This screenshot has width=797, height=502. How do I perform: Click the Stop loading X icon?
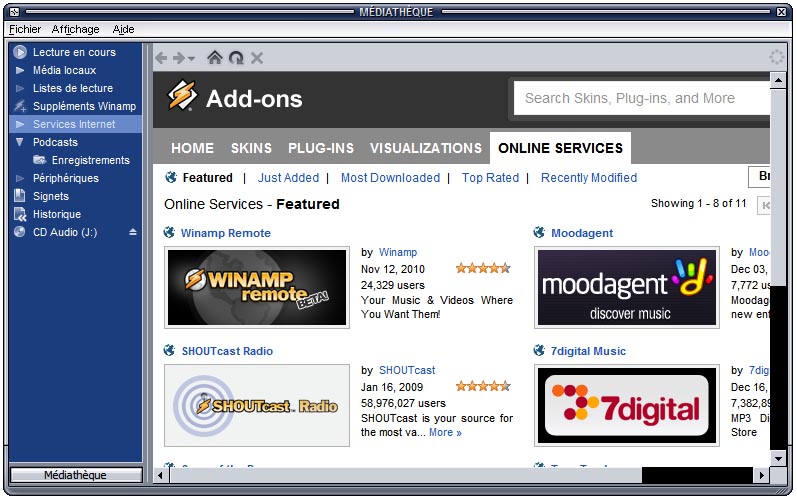click(x=257, y=58)
